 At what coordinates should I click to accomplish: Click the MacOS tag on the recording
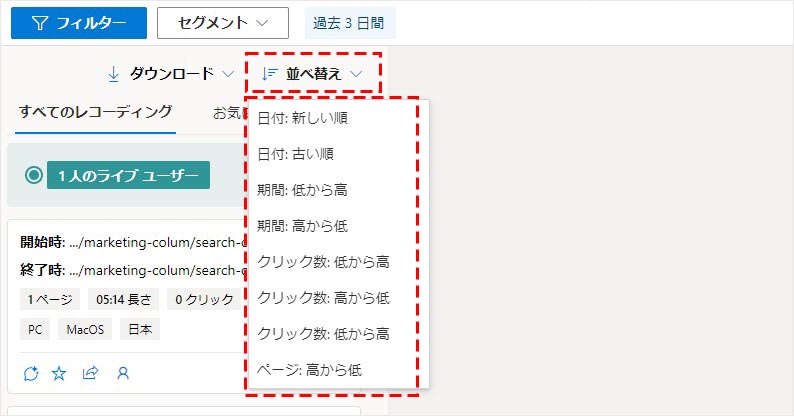[x=85, y=329]
